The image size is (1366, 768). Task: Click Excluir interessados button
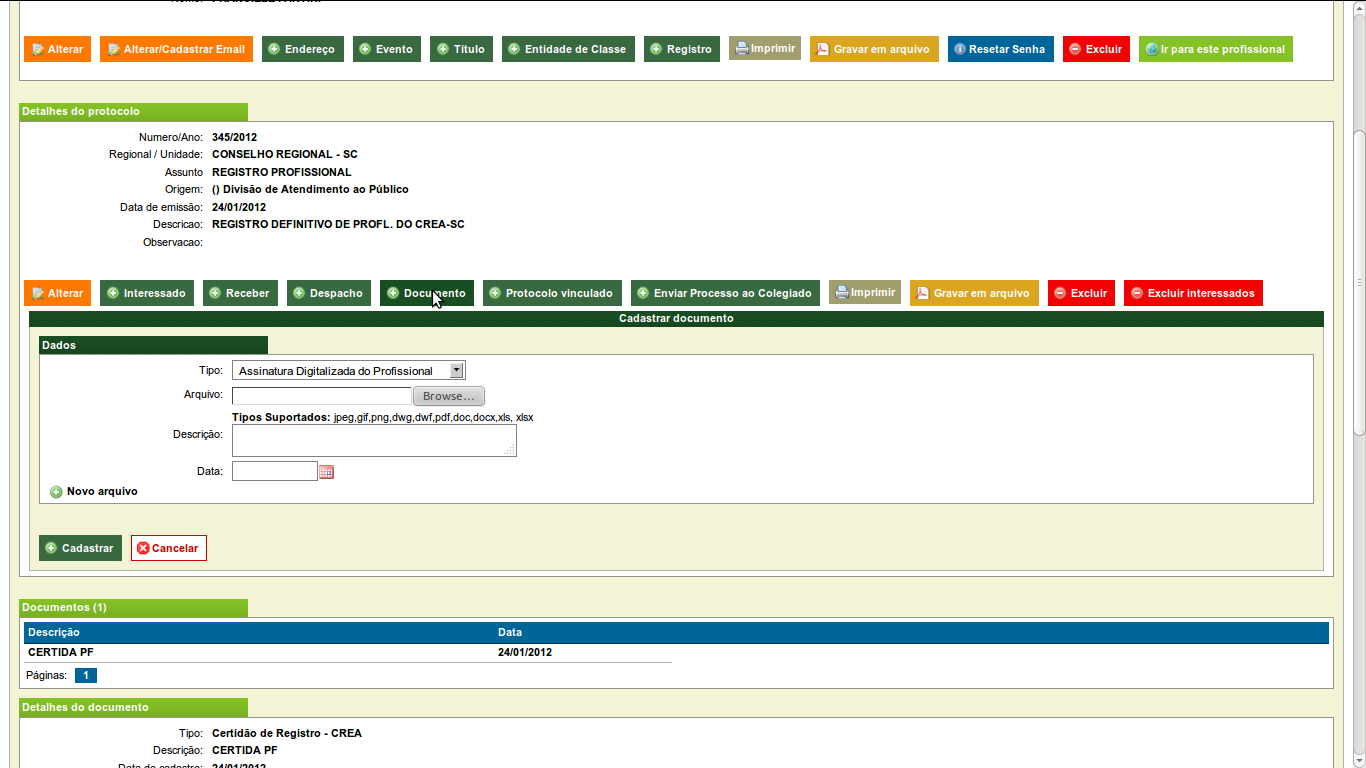(x=1193, y=293)
